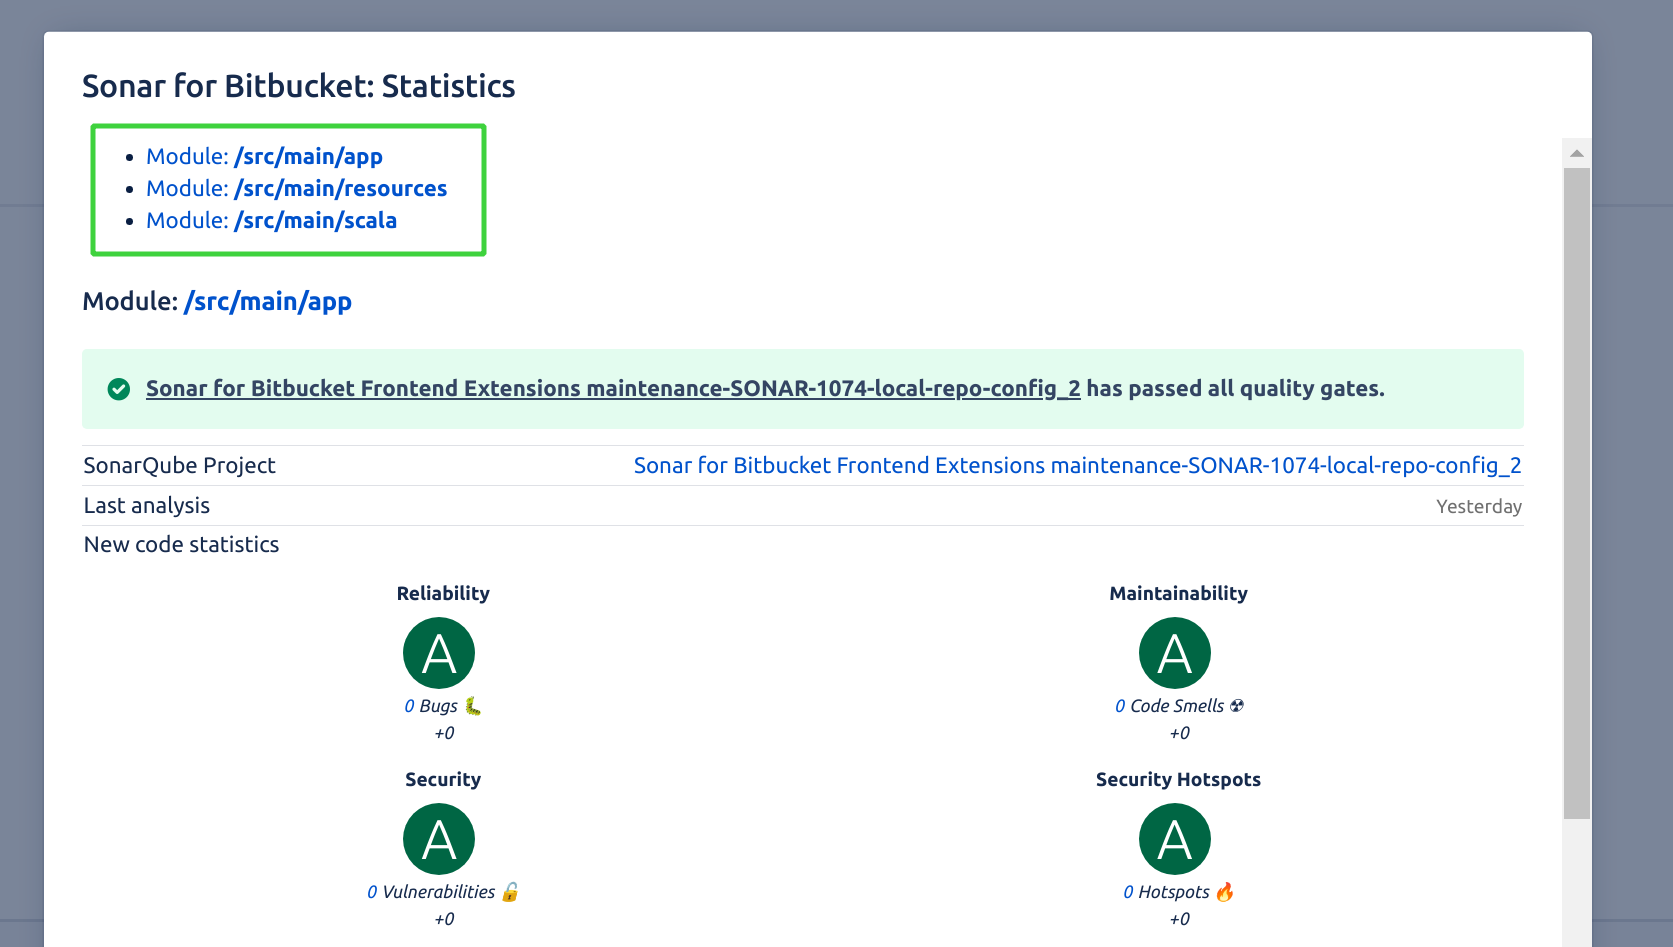Screen dimensions: 1673x947
Task: Jump to the /src/main/scala module
Action: click(x=315, y=221)
